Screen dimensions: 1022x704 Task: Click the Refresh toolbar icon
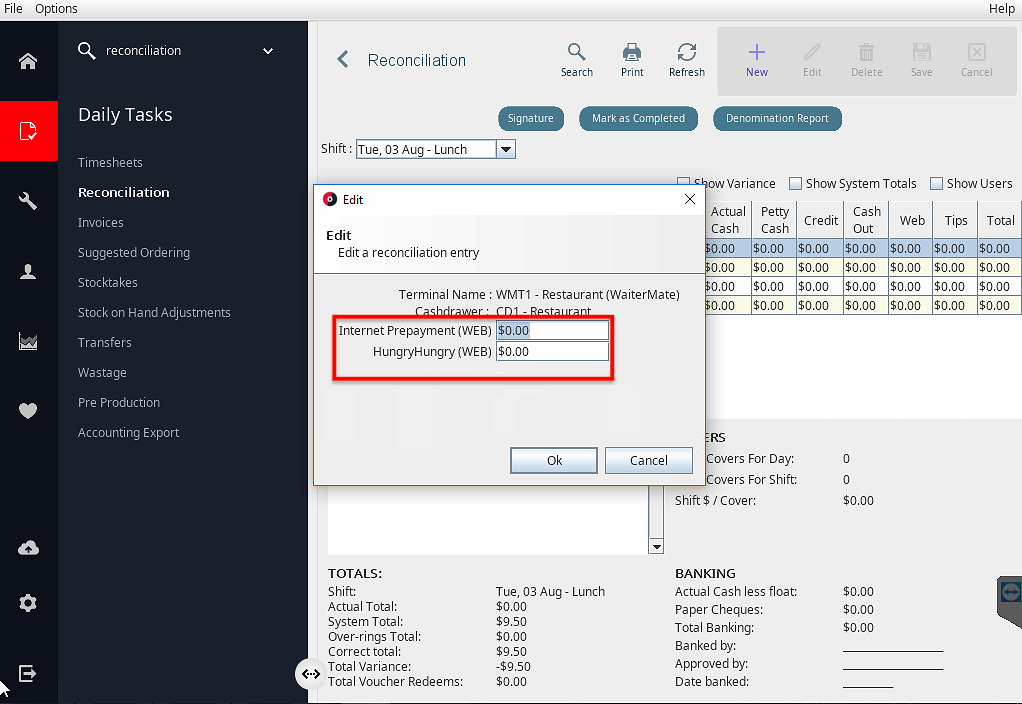click(x=687, y=60)
